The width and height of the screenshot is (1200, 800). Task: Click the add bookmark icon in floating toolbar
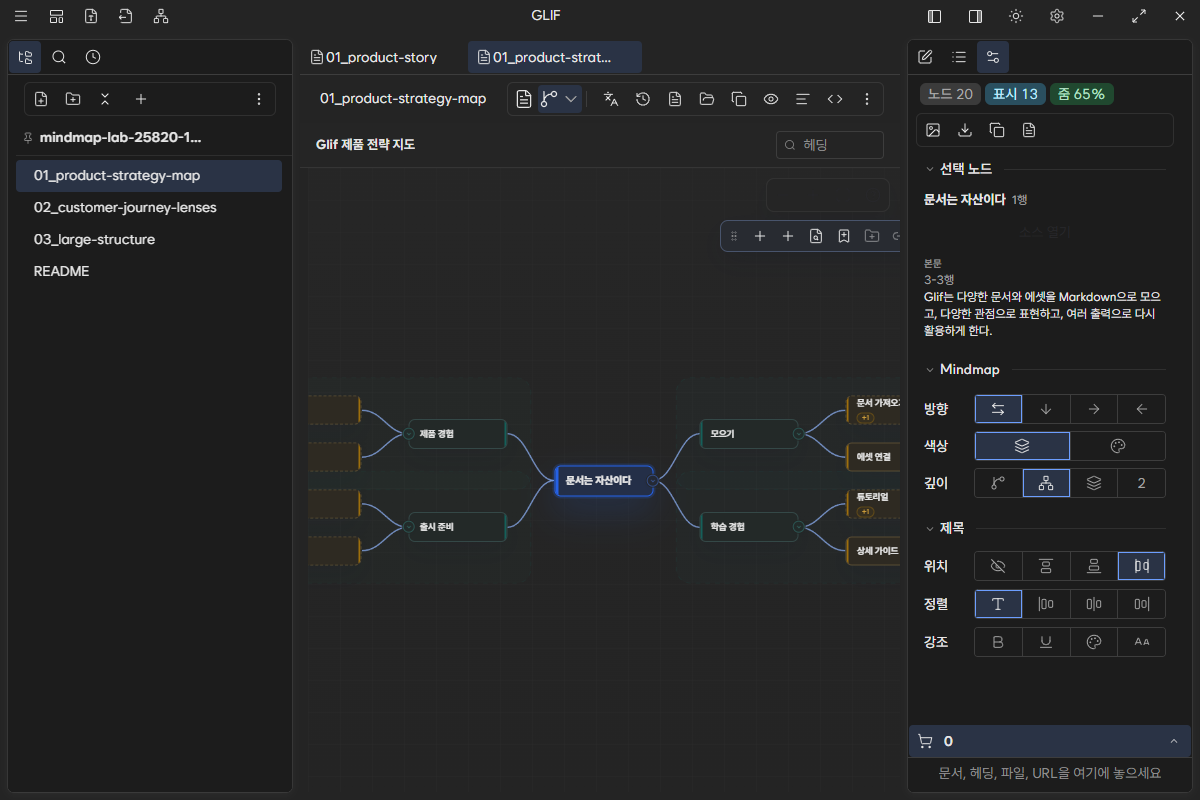(x=844, y=236)
